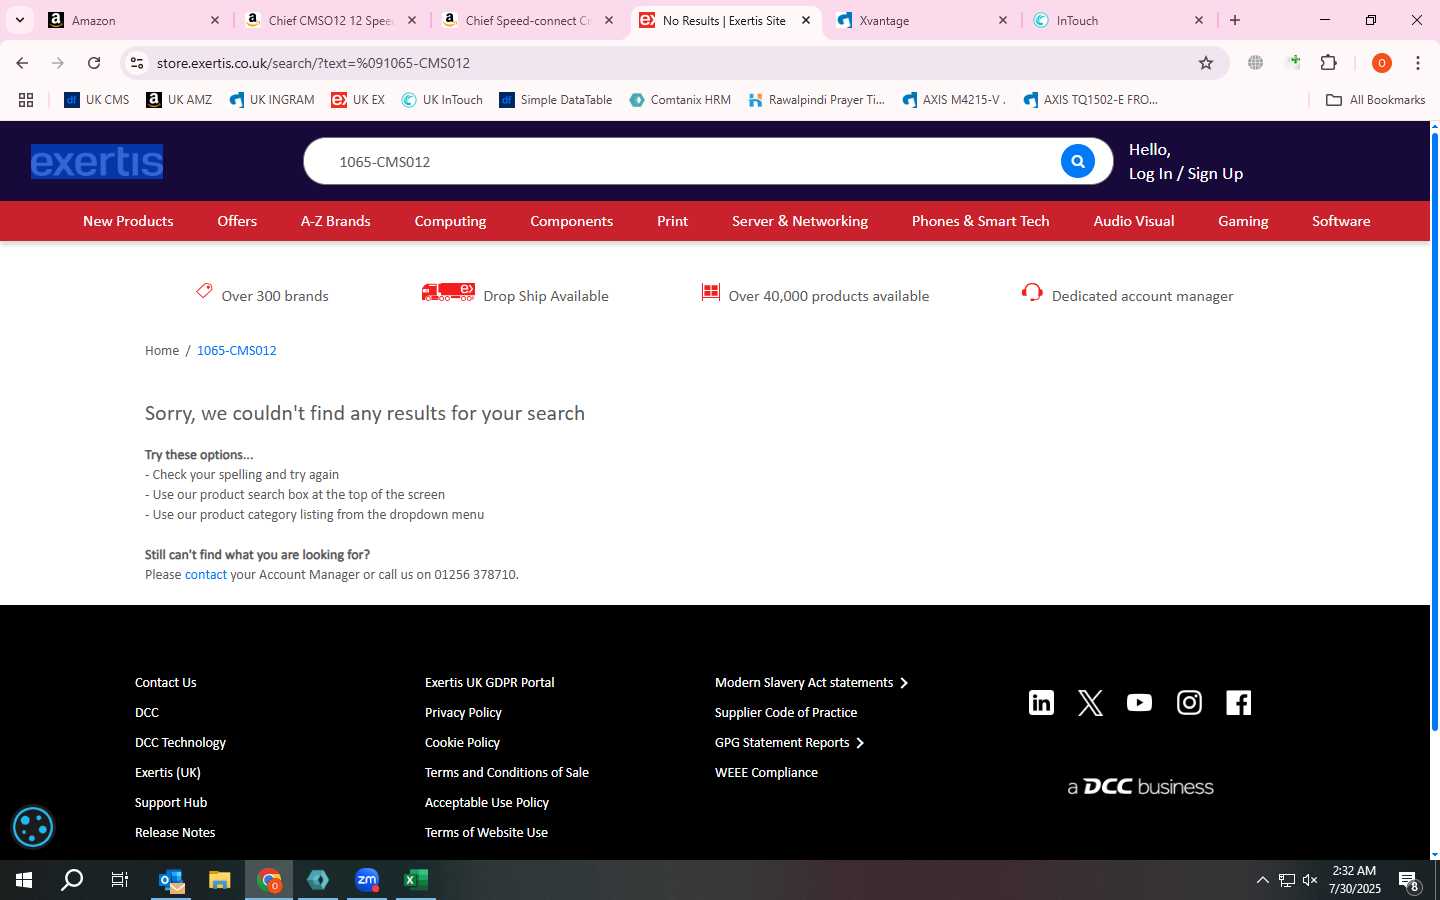
Task: Open File Explorer from the taskbar
Action: point(219,880)
